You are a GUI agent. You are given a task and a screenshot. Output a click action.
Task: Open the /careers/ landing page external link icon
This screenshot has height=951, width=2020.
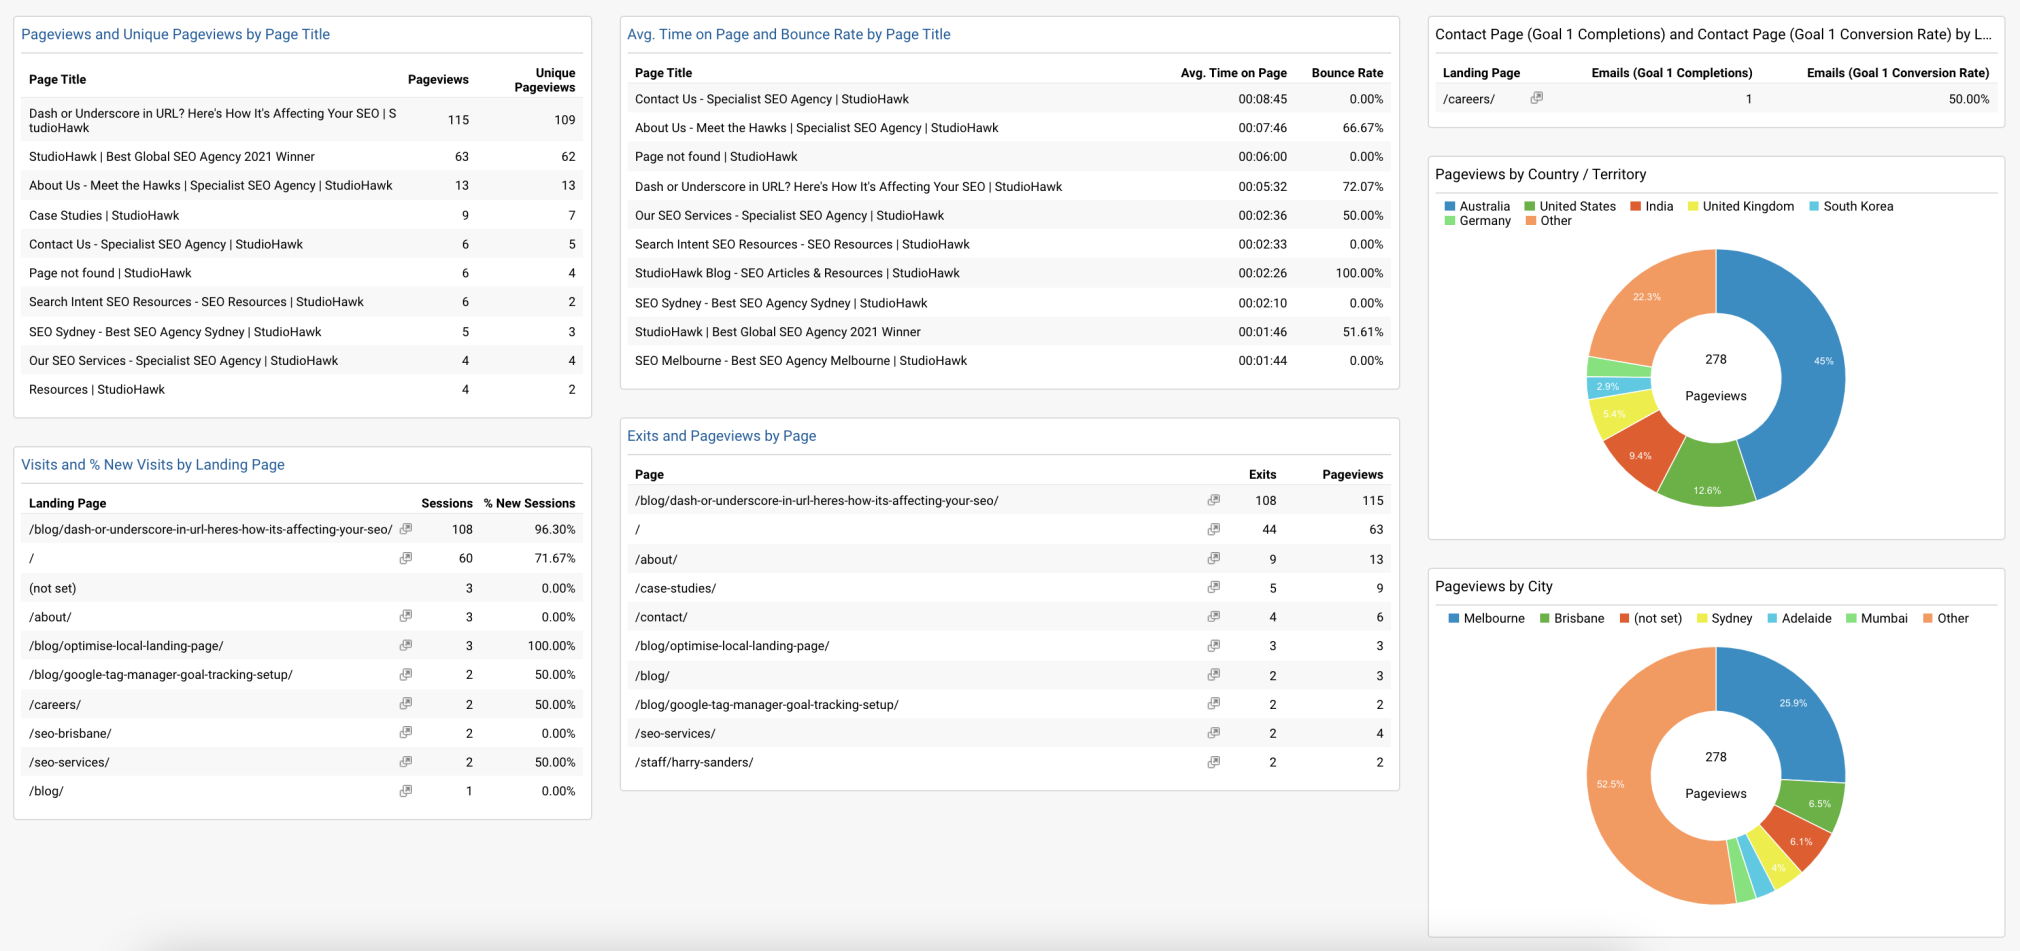coord(1537,98)
